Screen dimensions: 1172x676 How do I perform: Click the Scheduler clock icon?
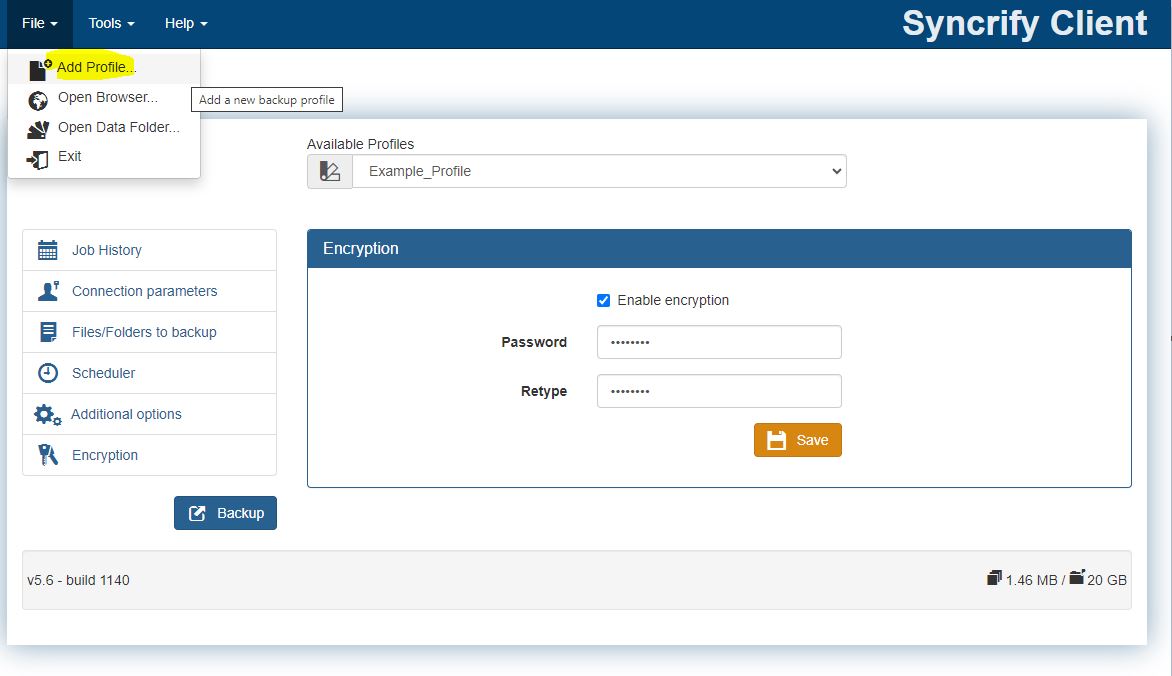coord(48,373)
